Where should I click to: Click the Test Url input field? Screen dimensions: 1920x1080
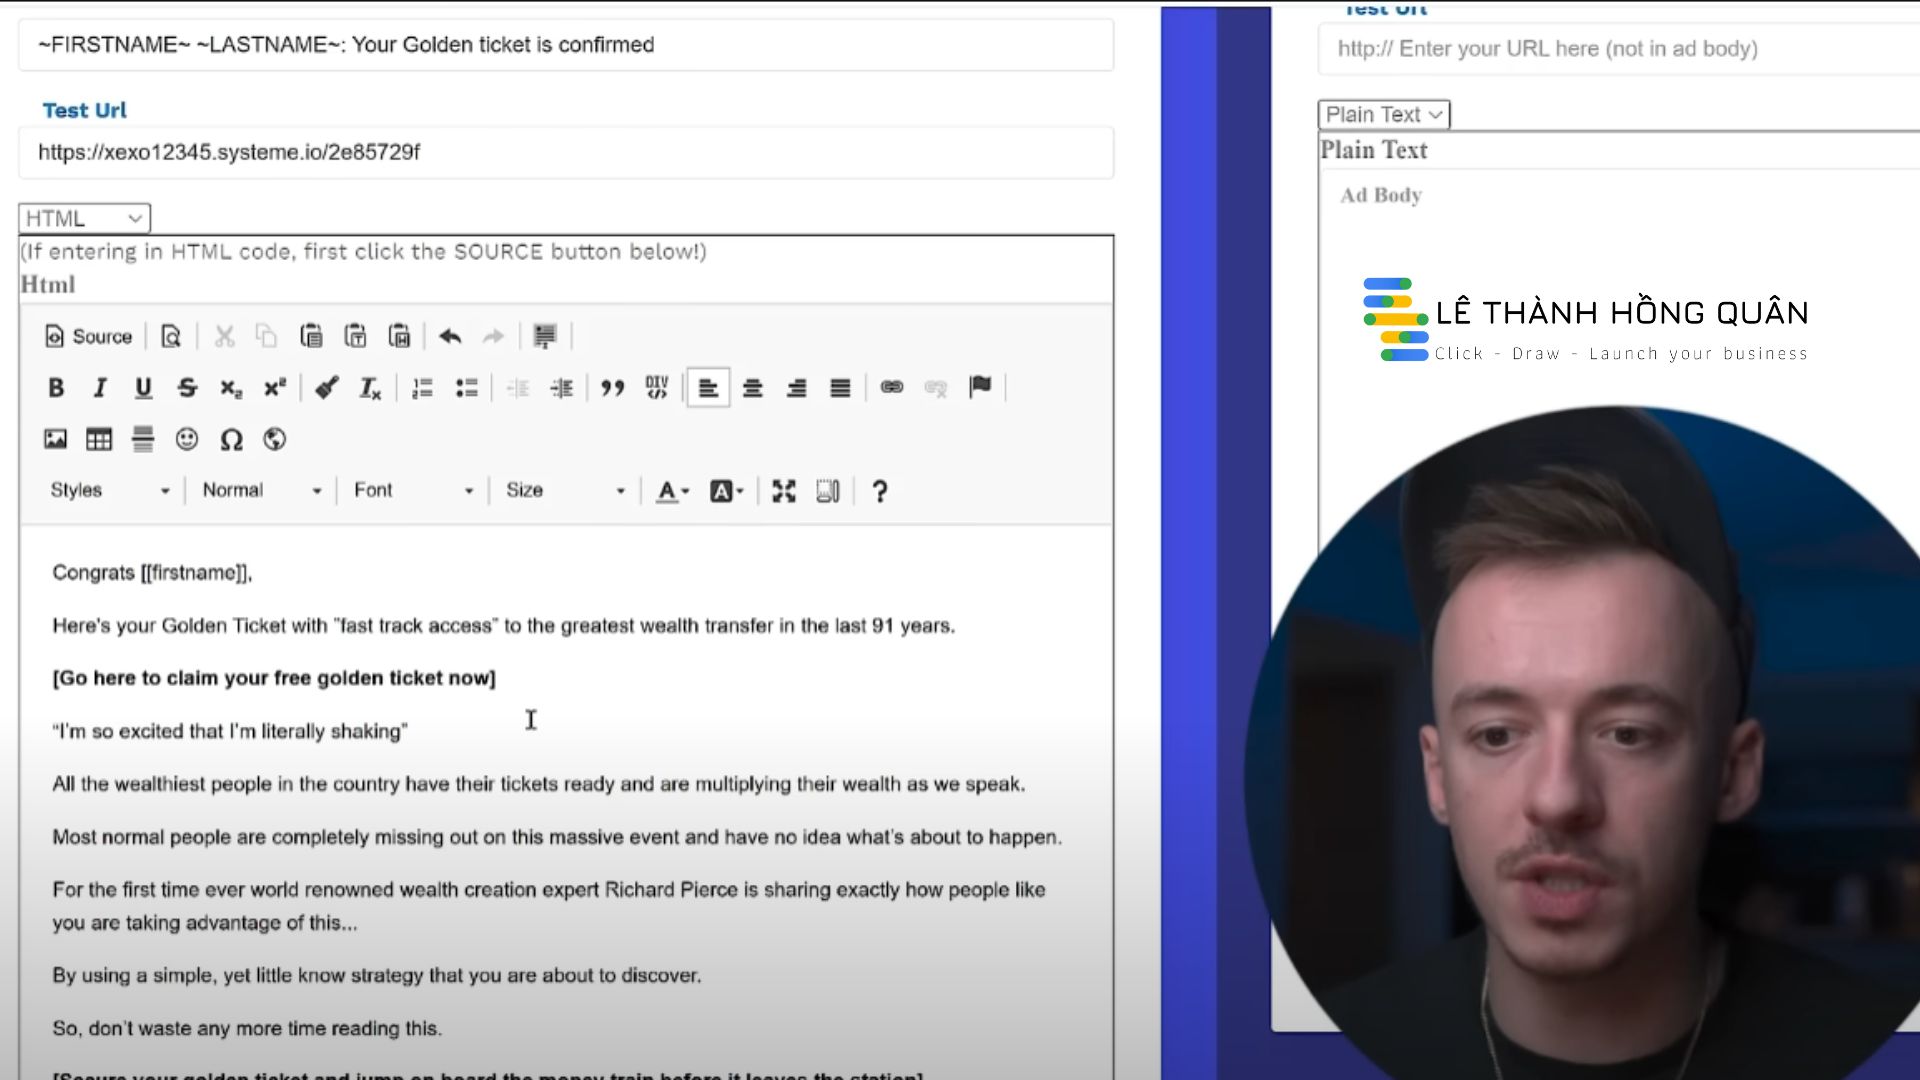point(565,153)
